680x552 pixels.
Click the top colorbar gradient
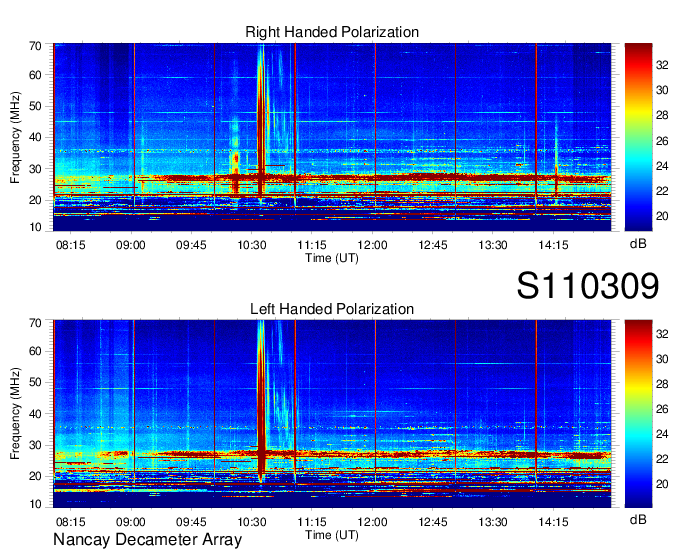coord(638,137)
